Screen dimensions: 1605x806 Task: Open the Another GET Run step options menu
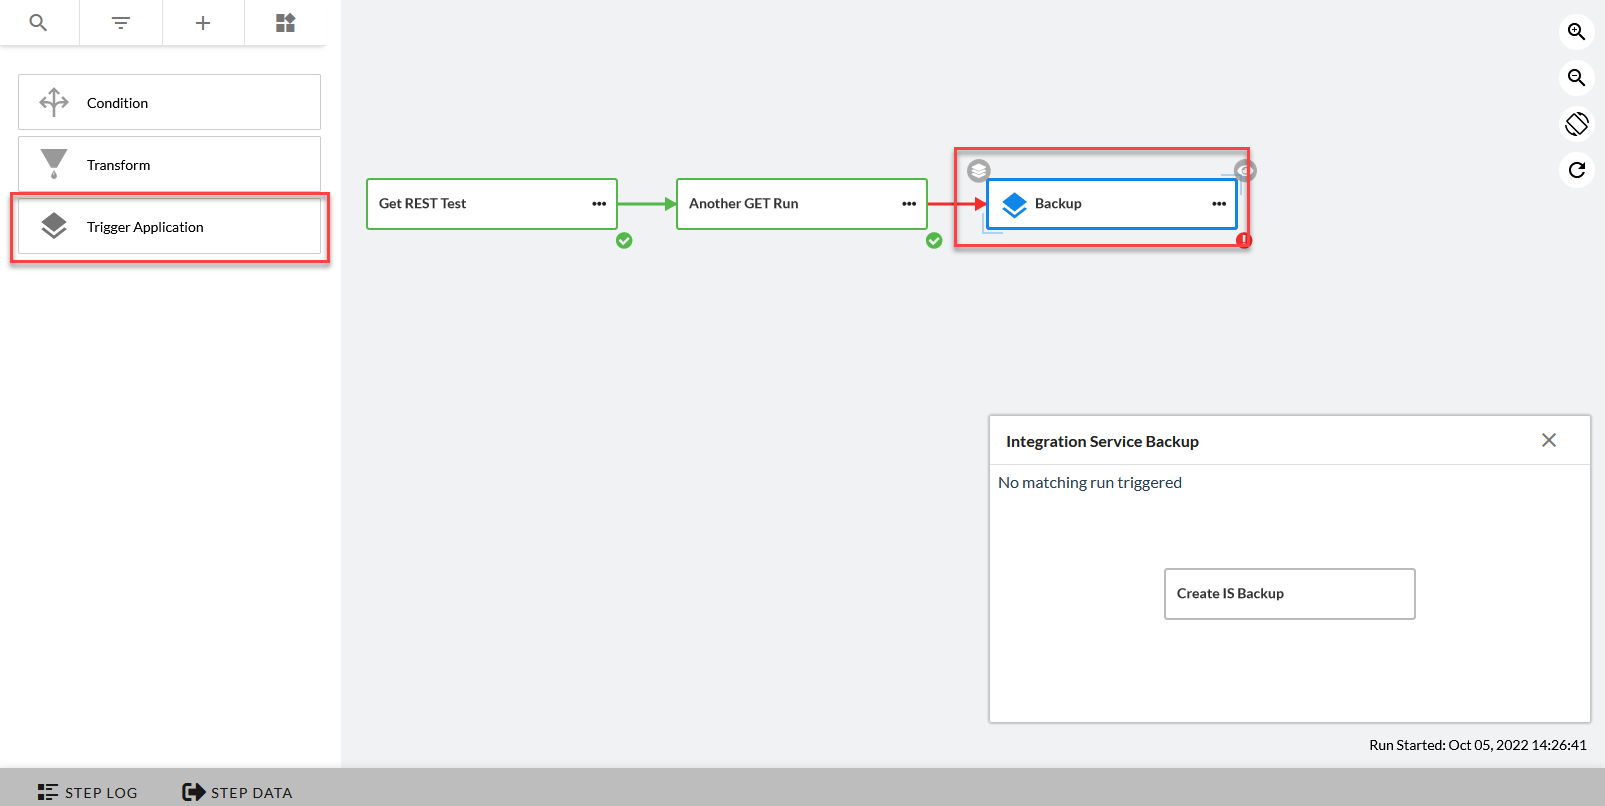pyautogui.click(x=909, y=204)
